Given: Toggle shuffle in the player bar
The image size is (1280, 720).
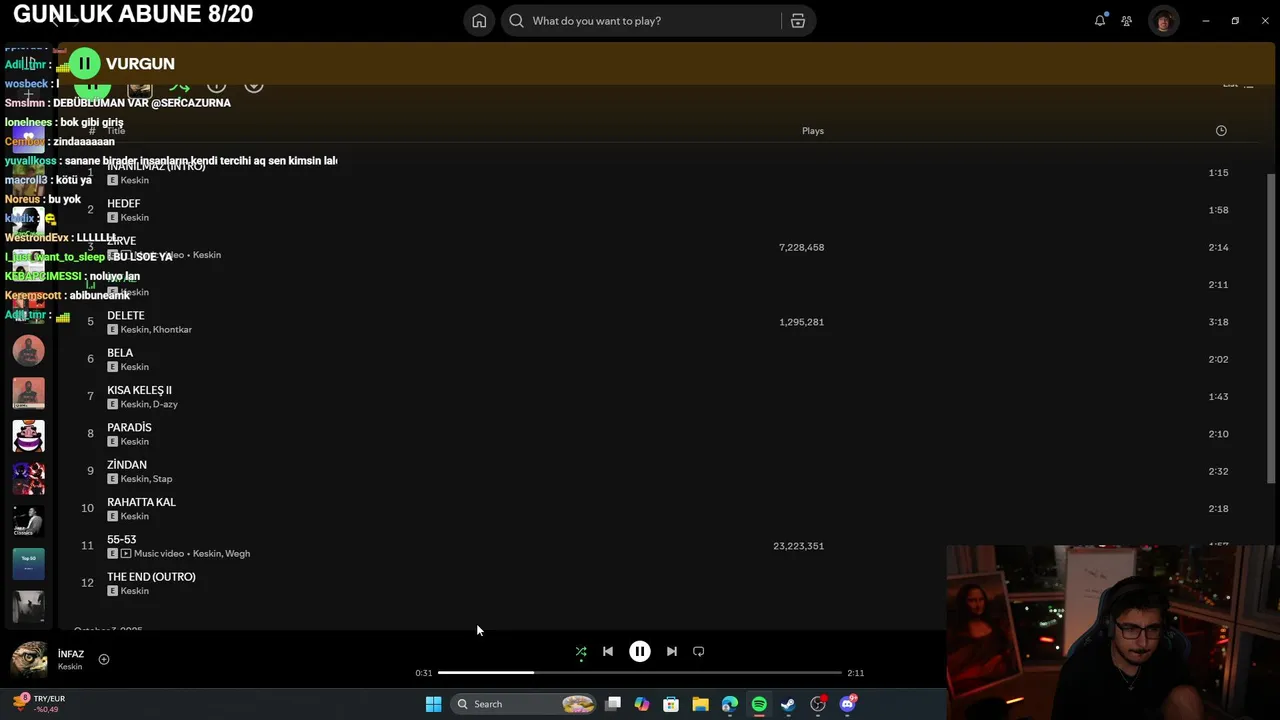Looking at the screenshot, I should point(581,652).
